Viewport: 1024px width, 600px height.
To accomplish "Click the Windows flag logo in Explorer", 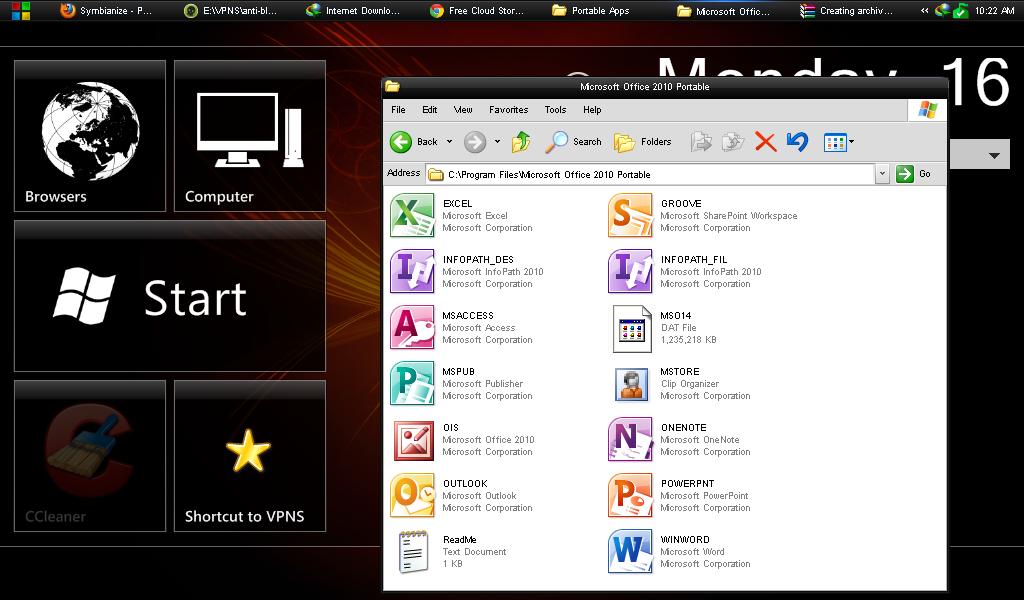I will click(x=927, y=110).
